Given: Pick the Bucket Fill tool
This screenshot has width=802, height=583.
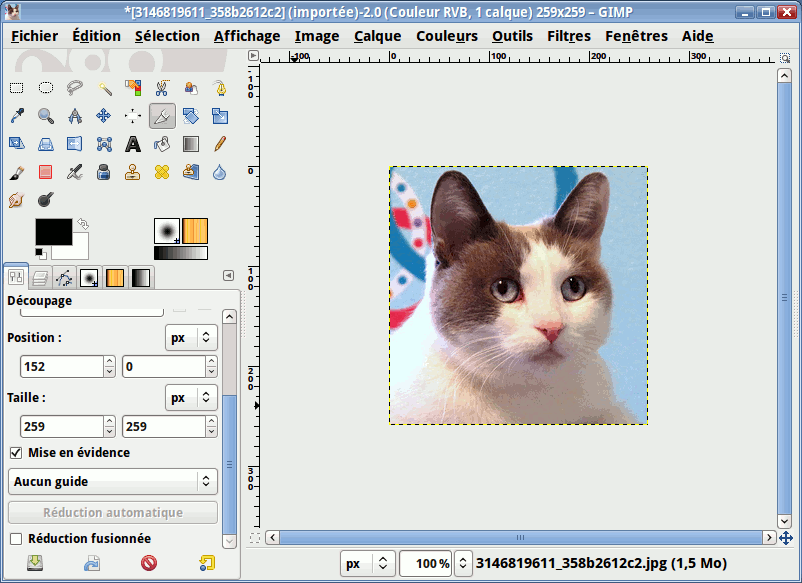Looking at the screenshot, I should (162, 144).
